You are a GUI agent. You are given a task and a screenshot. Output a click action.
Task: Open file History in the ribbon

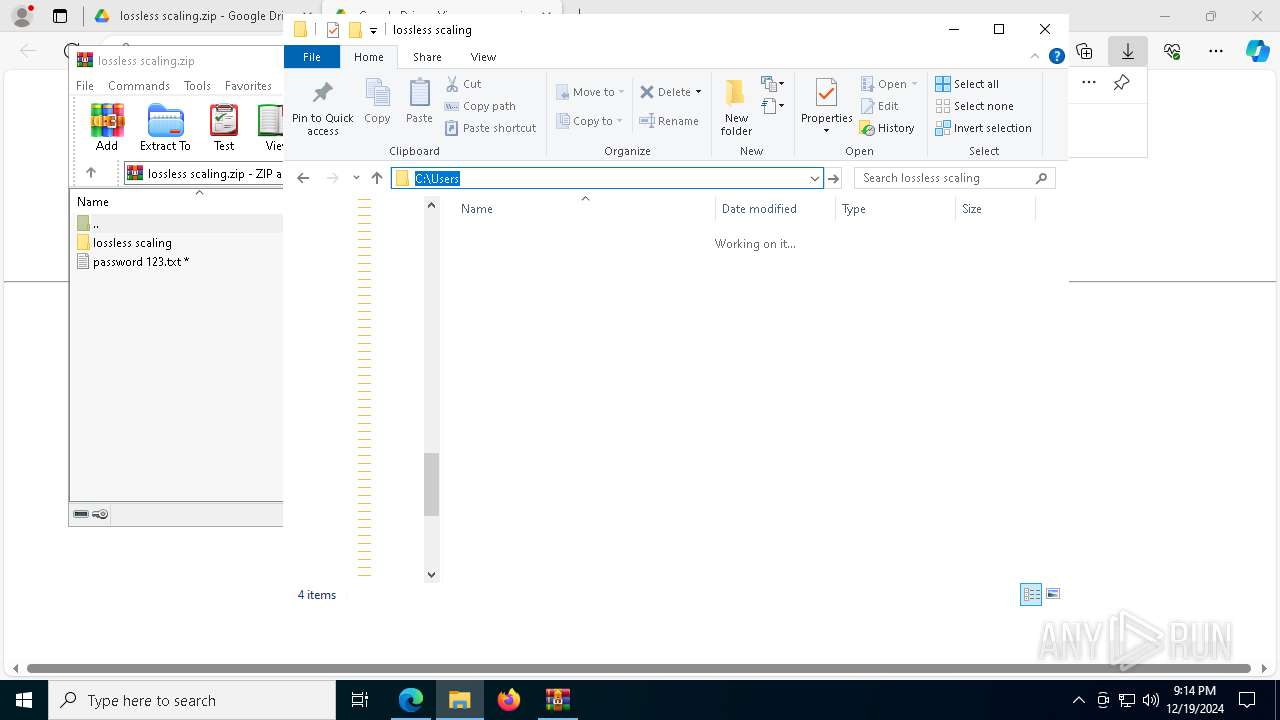pos(887,128)
